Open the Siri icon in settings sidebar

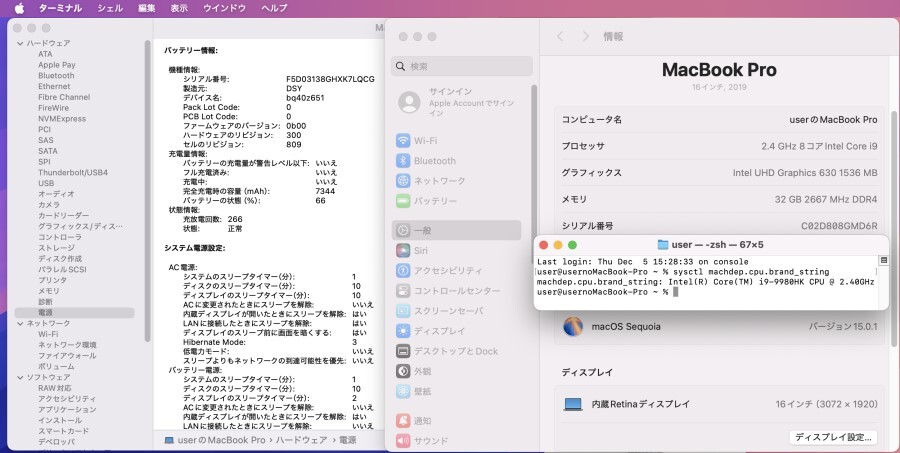point(403,250)
